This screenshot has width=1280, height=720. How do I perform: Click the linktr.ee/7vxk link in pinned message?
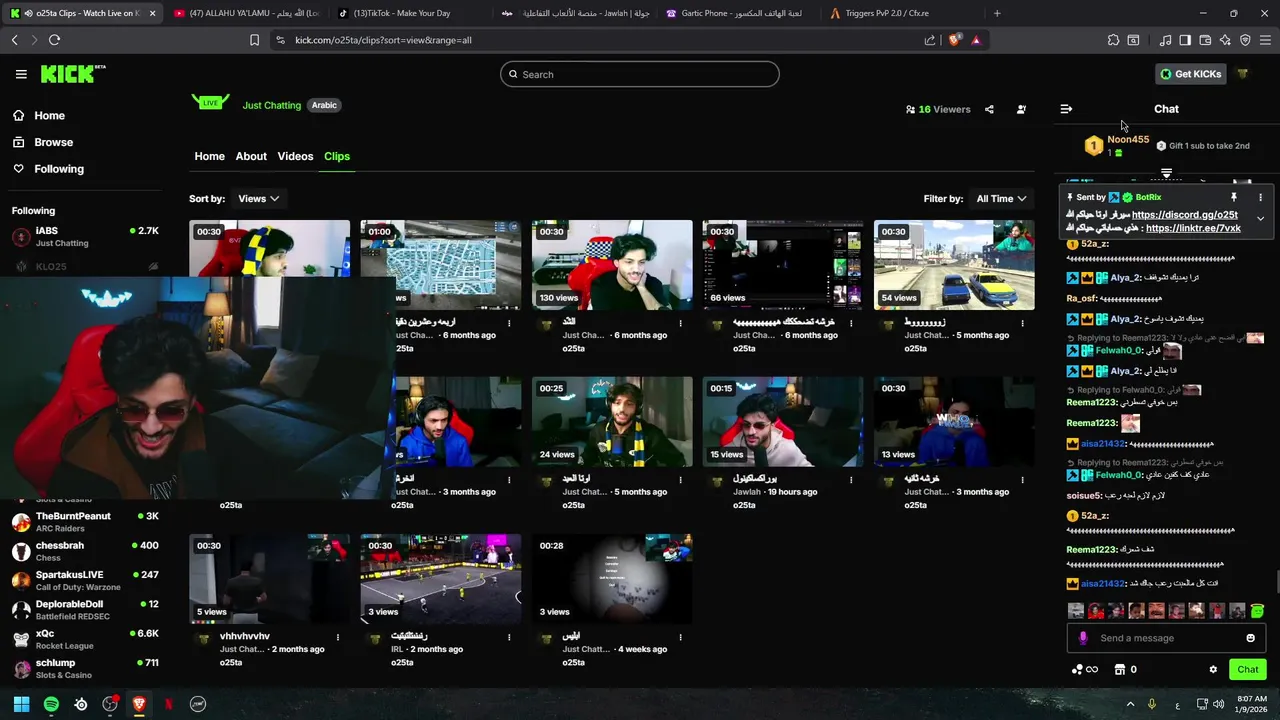point(1193,228)
